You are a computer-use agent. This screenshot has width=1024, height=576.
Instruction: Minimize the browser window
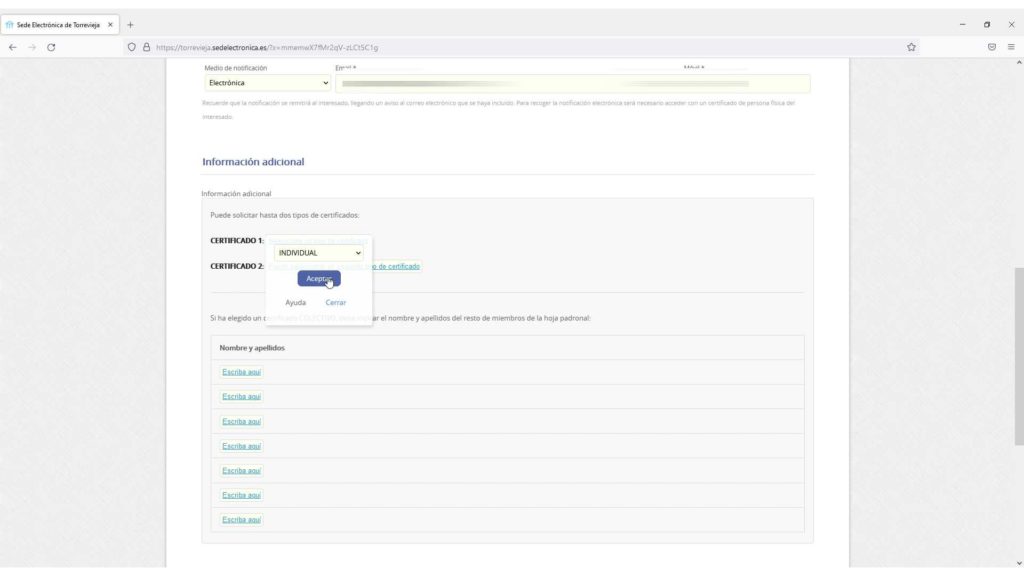(963, 25)
